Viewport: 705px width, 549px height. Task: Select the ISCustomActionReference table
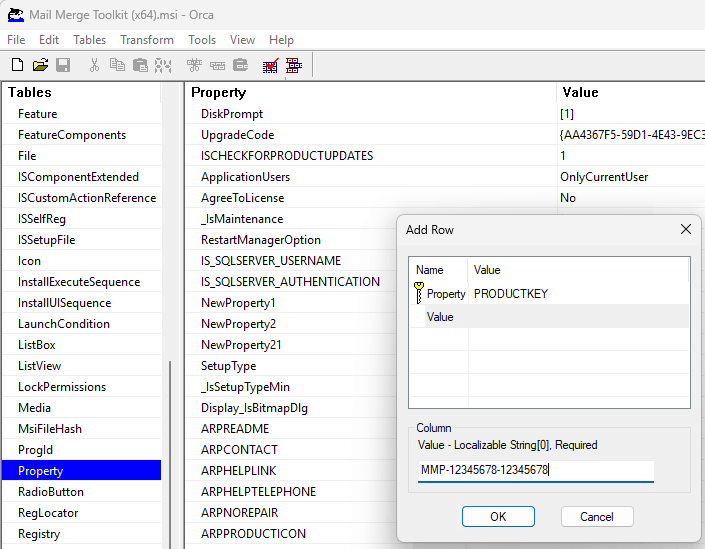(82, 198)
